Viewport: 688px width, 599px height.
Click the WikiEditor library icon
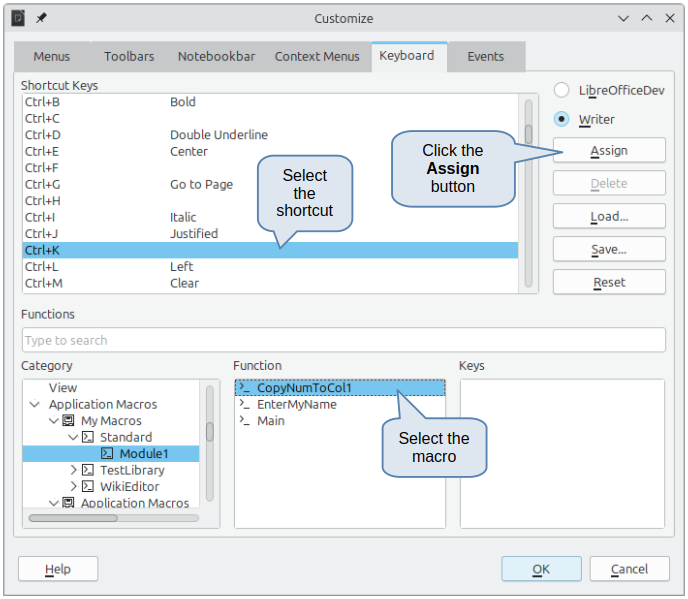point(88,486)
